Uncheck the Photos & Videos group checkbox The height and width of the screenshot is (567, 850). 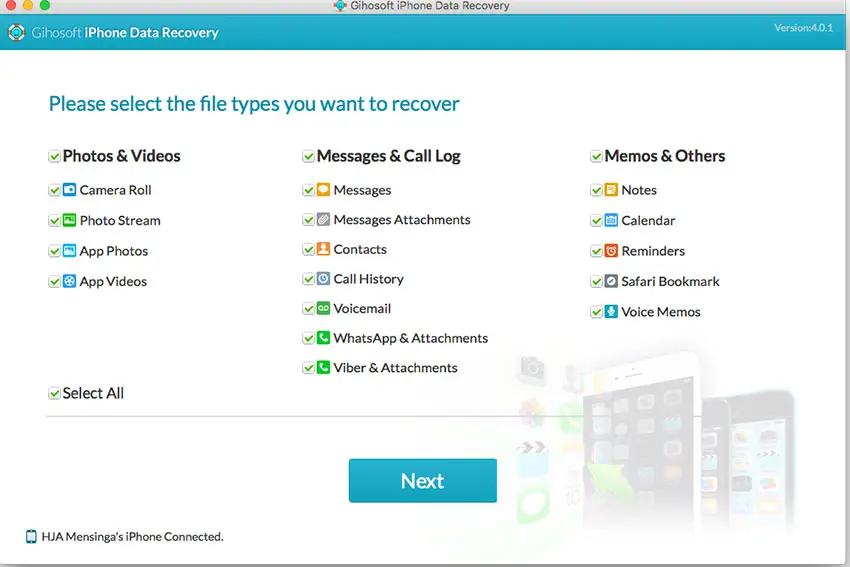pyautogui.click(x=54, y=157)
